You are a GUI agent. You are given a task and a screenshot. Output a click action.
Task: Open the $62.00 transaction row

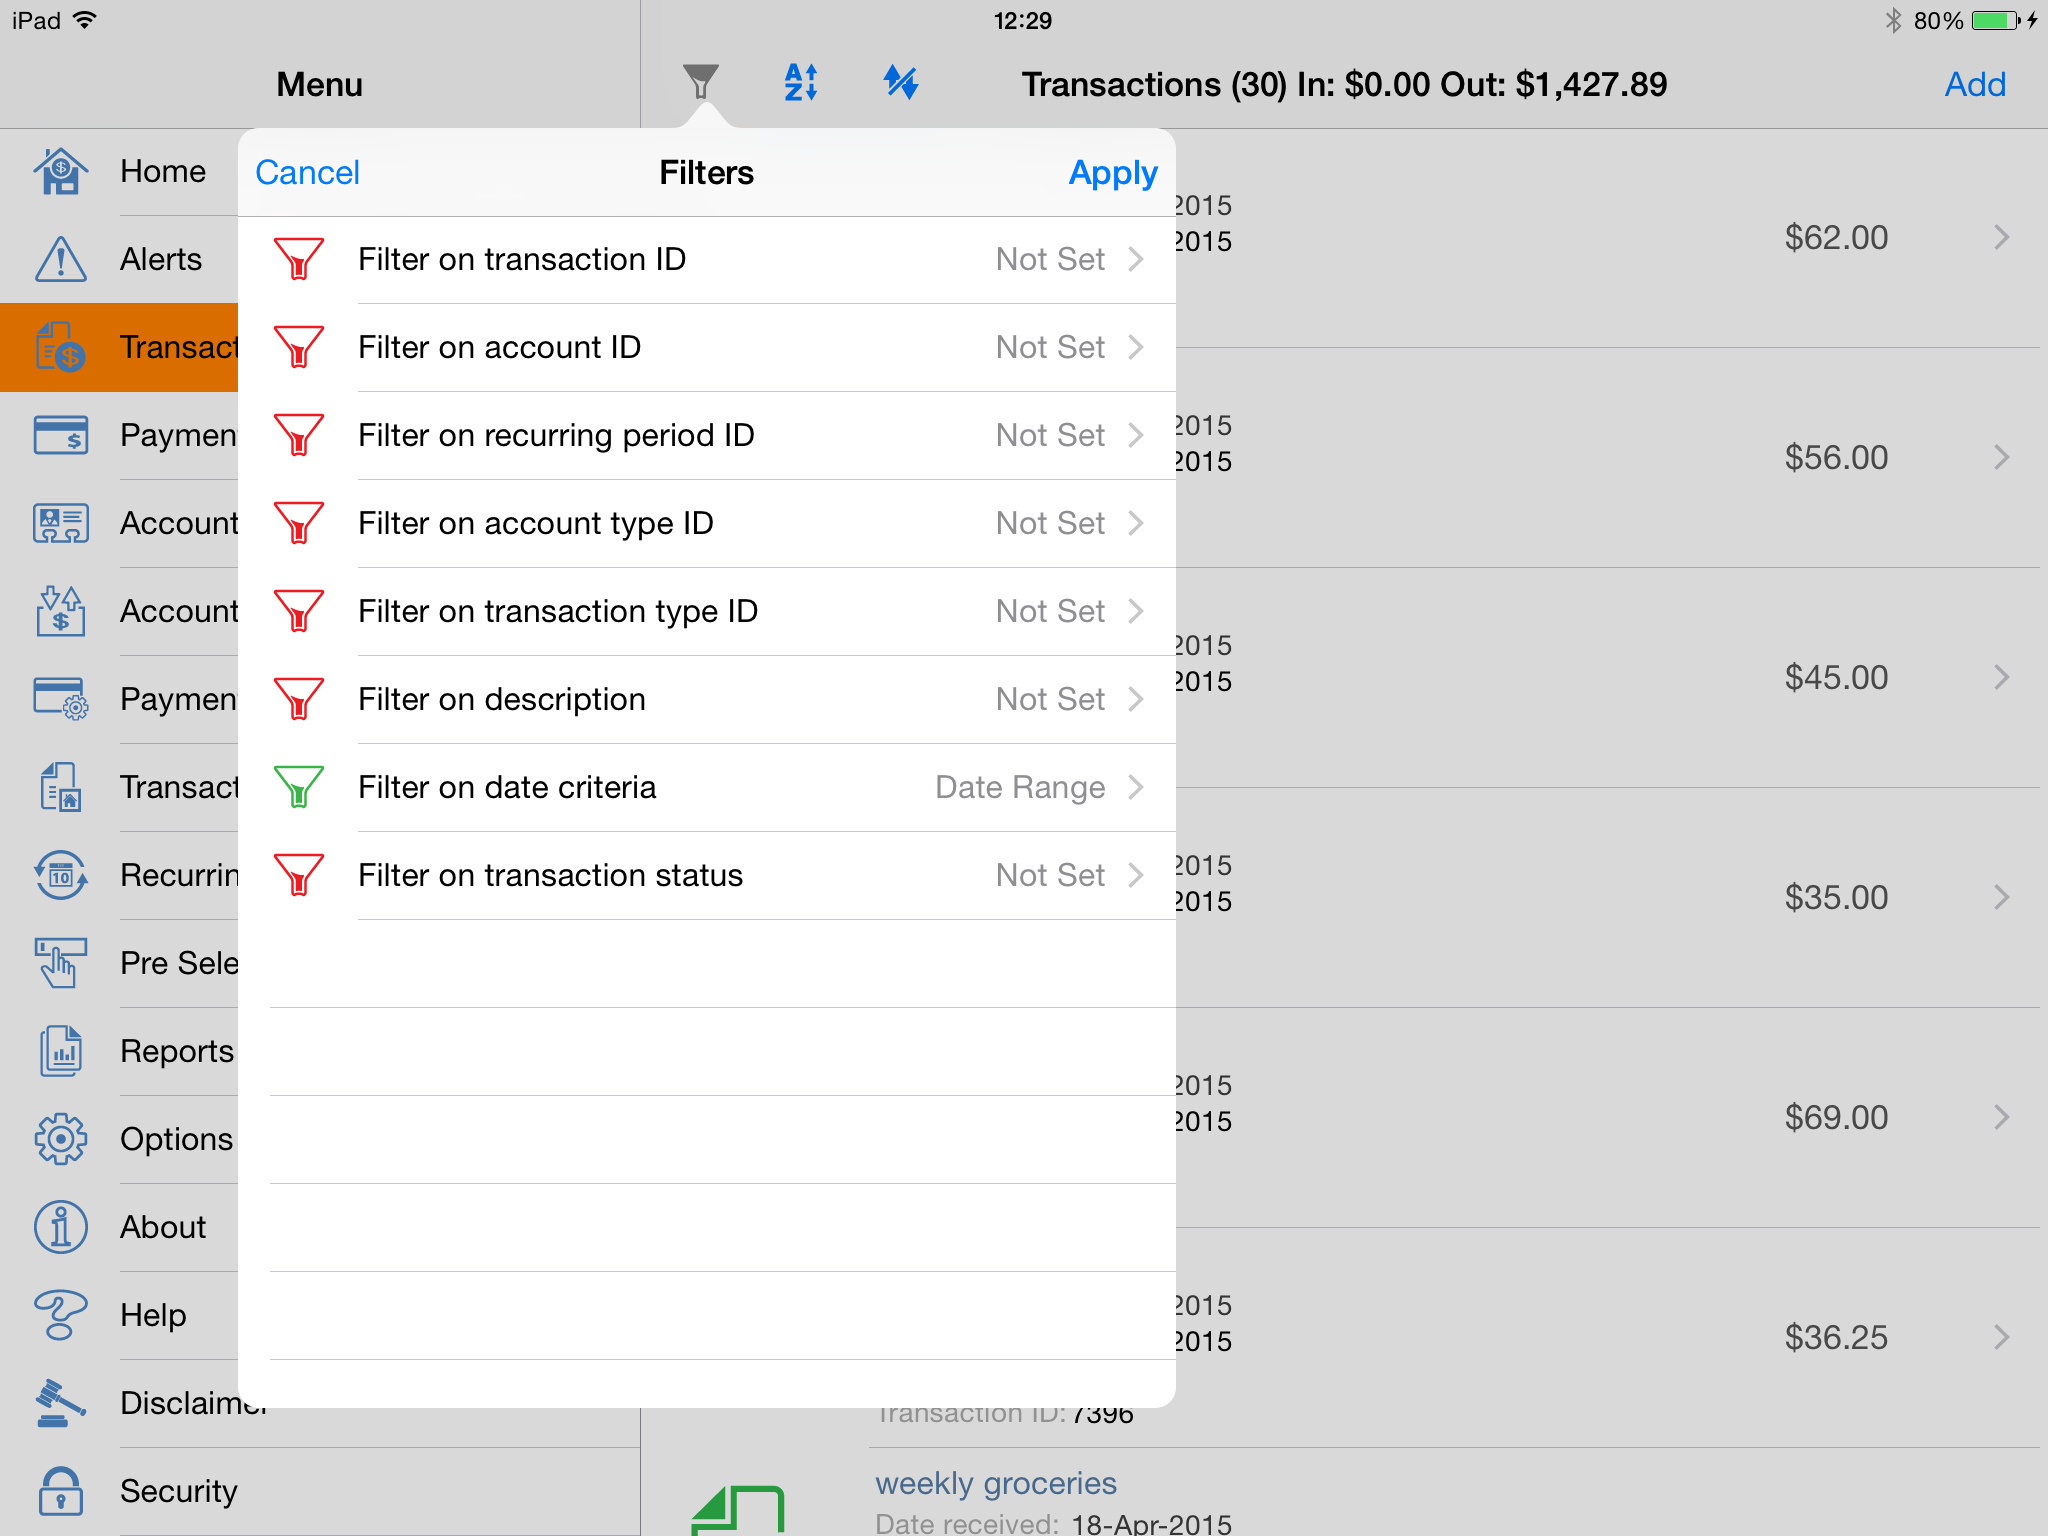coord(1836,238)
